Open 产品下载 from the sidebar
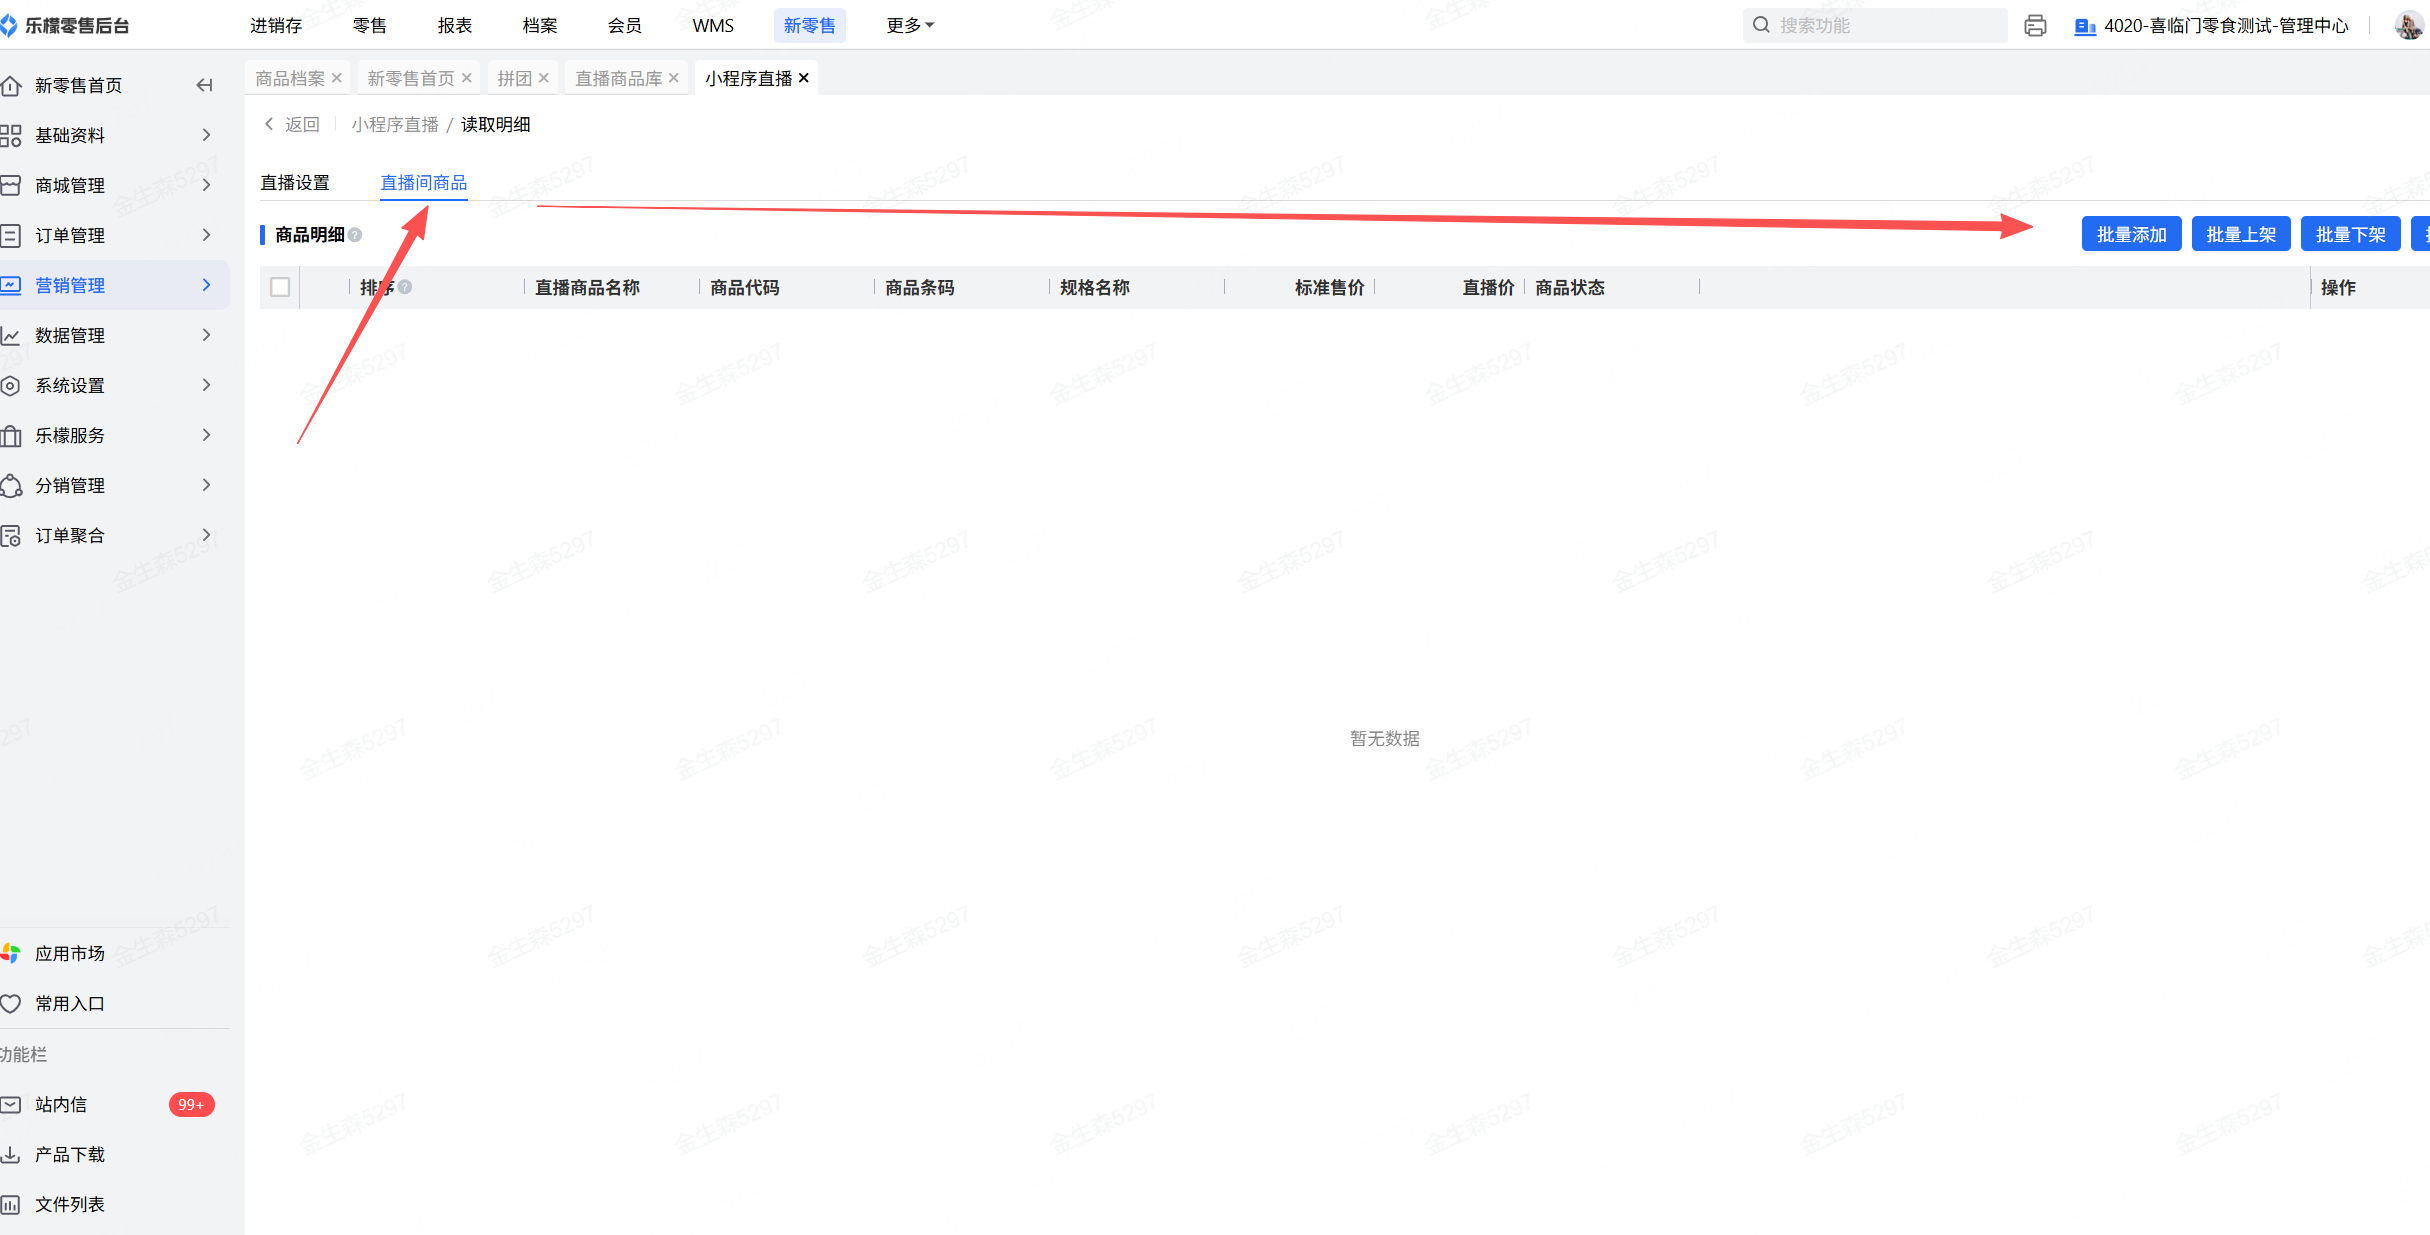This screenshot has height=1235, width=2430. point(69,1154)
